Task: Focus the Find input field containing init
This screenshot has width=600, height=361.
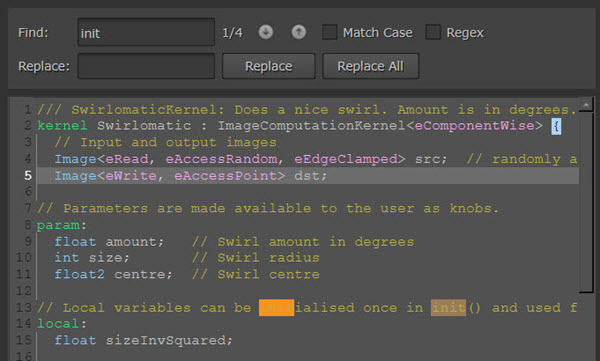Action: click(x=146, y=32)
